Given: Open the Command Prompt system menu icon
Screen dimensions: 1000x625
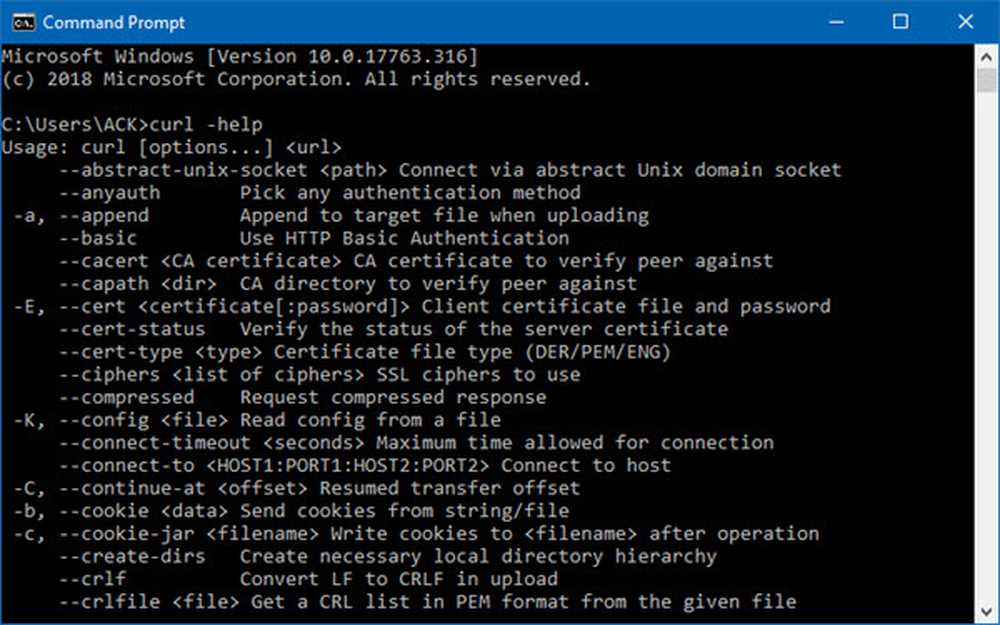Looking at the screenshot, I should click(24, 22).
